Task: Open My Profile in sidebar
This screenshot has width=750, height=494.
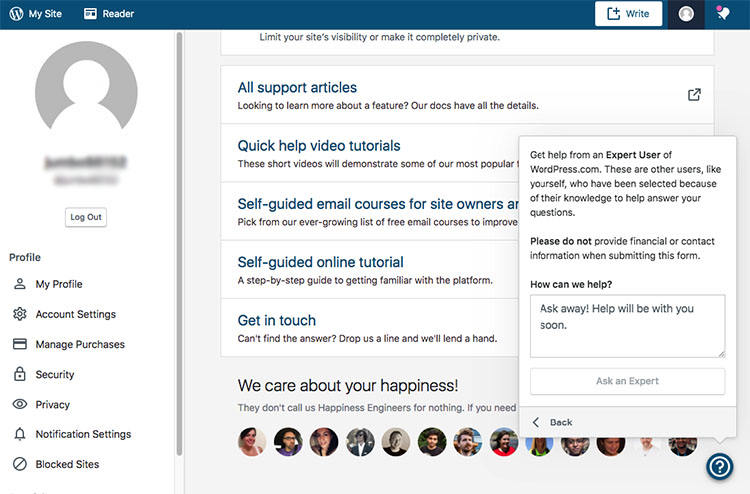Action: (59, 284)
